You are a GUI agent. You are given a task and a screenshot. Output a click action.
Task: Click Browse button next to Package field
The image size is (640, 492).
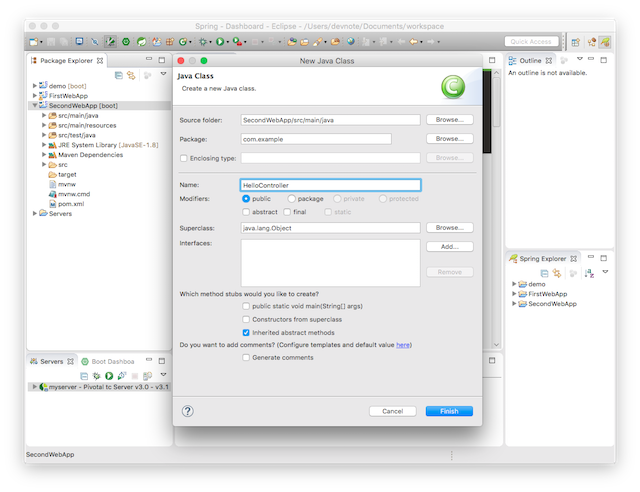(450, 139)
